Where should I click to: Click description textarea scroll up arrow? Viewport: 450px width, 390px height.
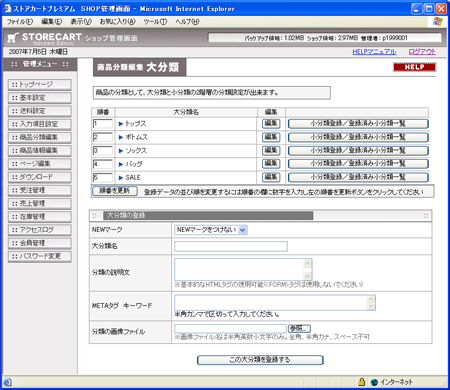point(307,263)
